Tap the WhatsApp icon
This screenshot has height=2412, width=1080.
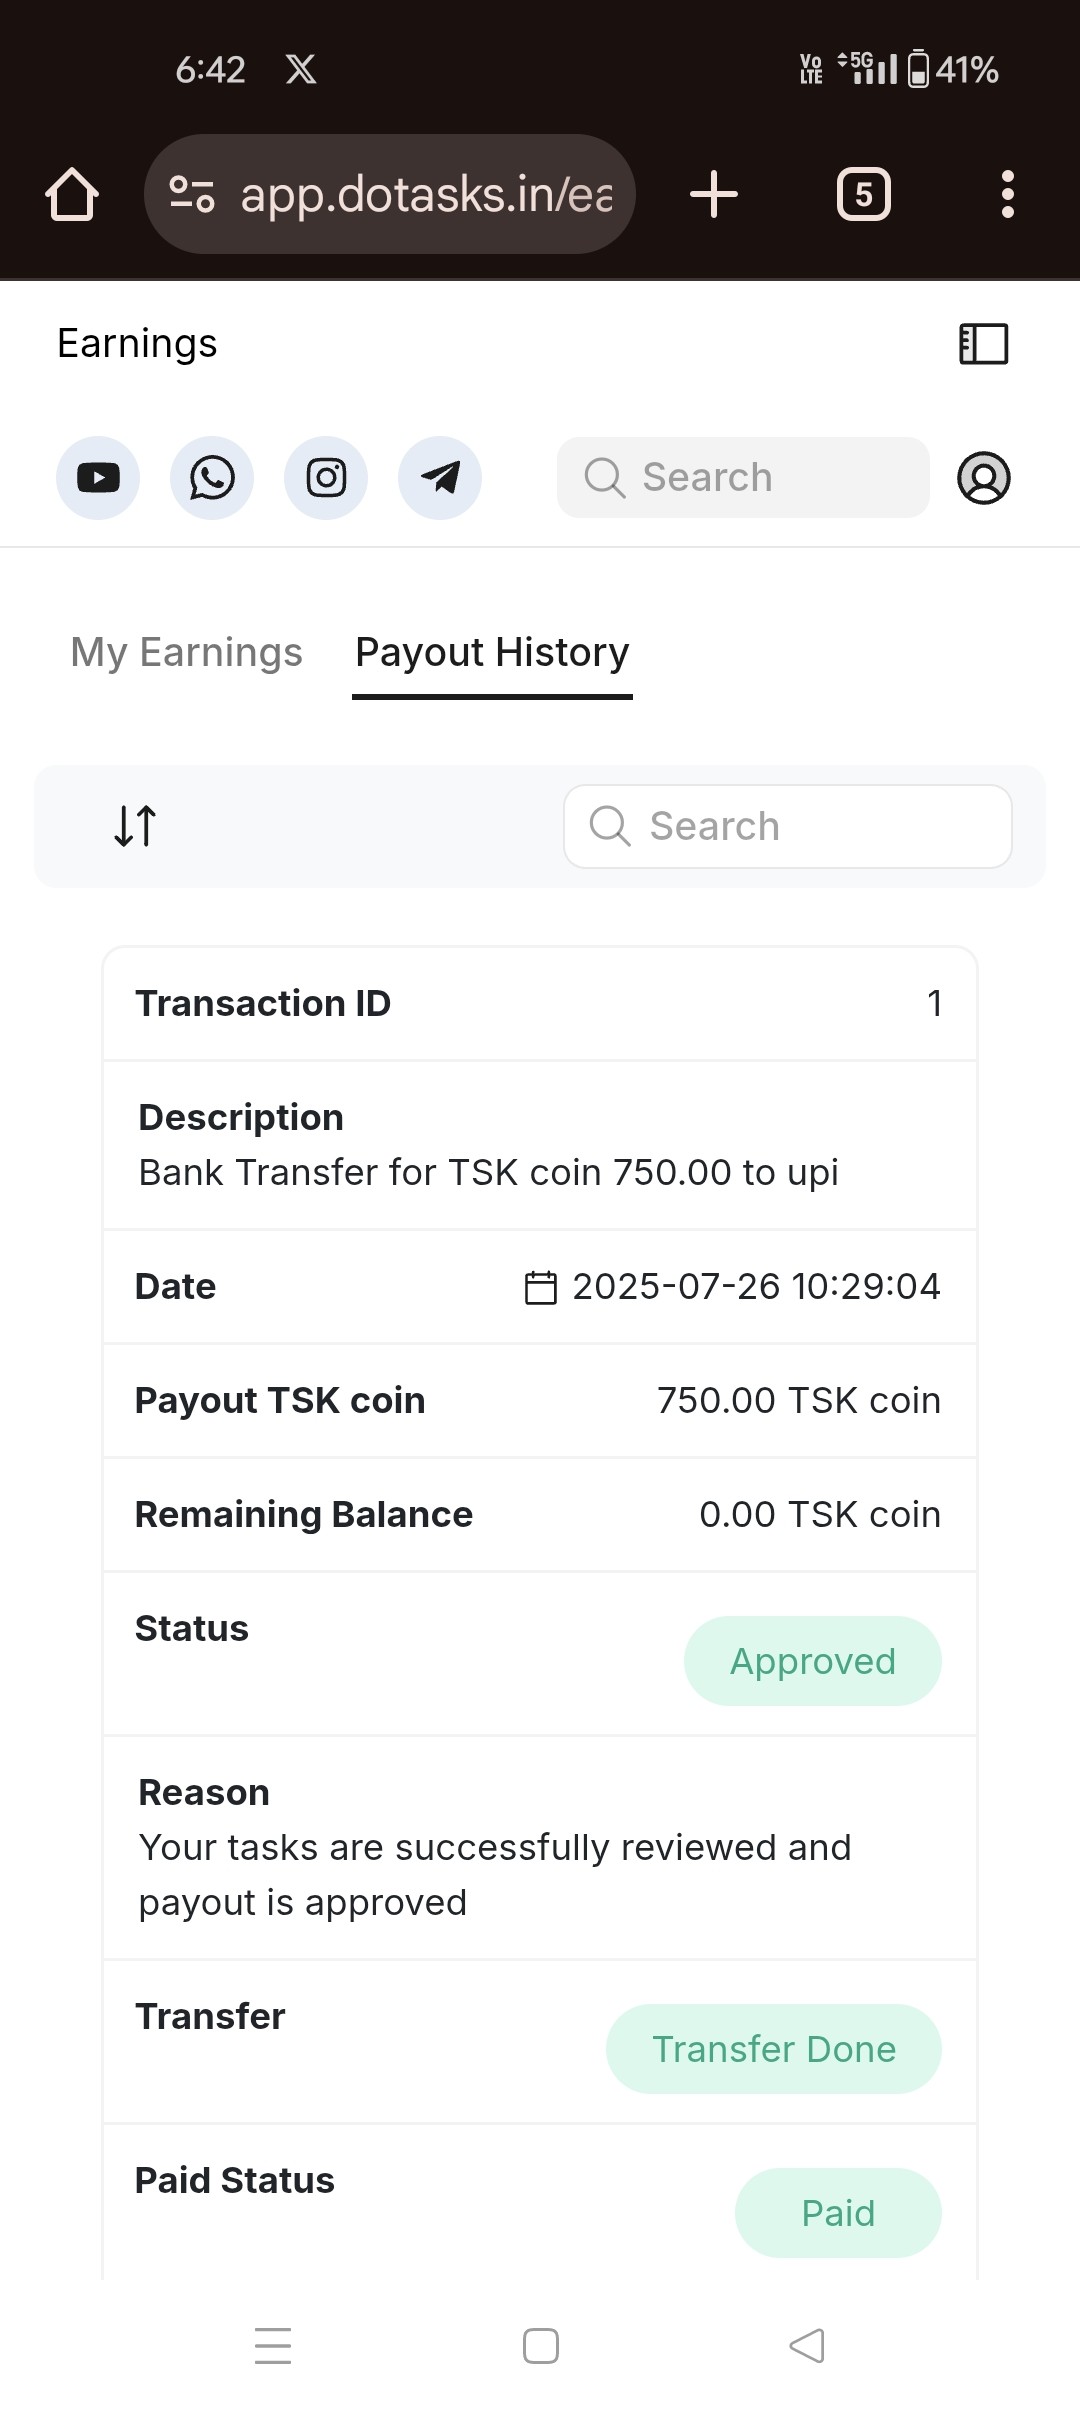coord(212,478)
